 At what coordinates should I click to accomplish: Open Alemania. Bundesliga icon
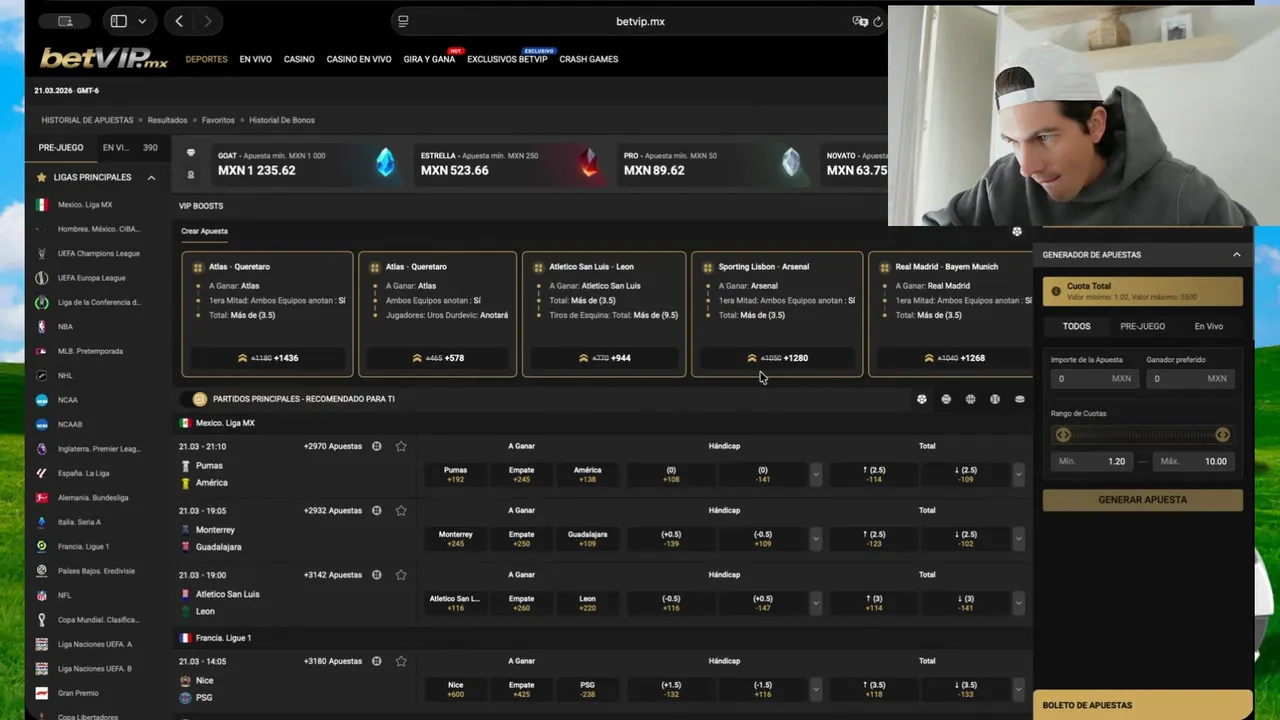click(41, 497)
